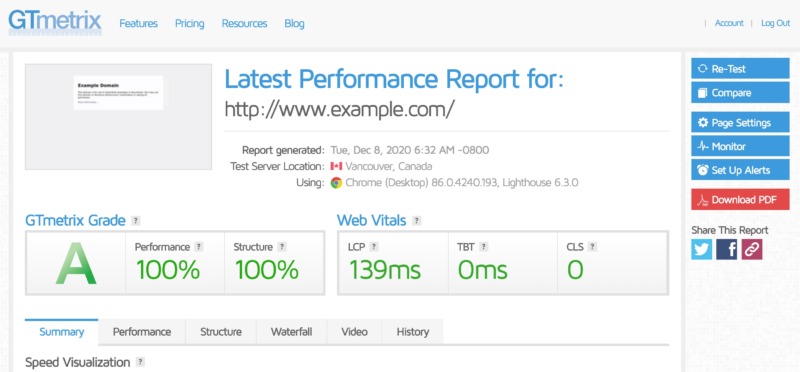Switch to the Video tab

click(354, 332)
